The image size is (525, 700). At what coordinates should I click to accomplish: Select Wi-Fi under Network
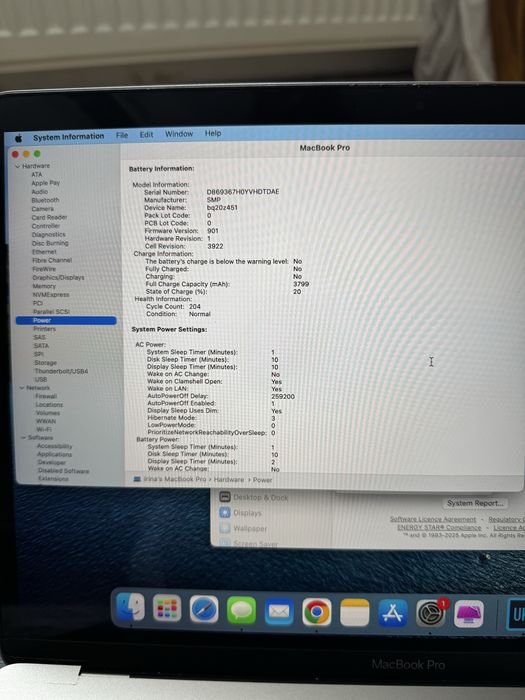44,429
